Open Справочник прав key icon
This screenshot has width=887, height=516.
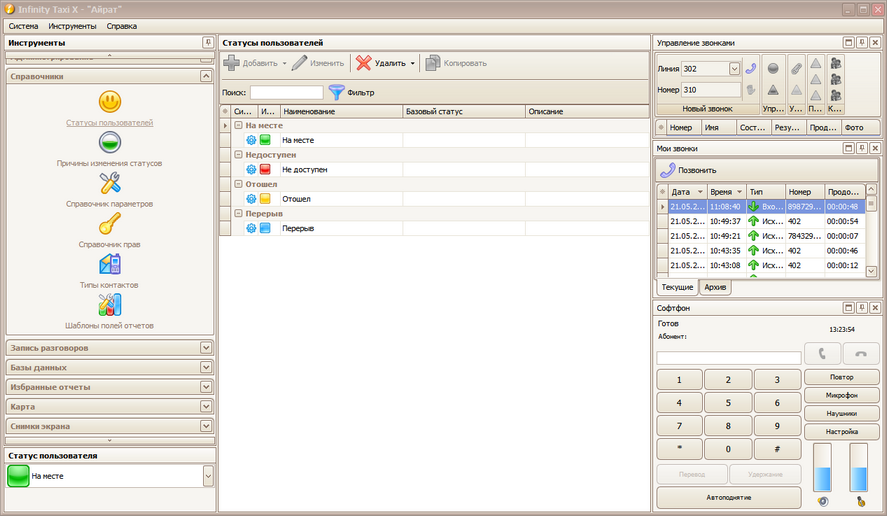point(110,224)
